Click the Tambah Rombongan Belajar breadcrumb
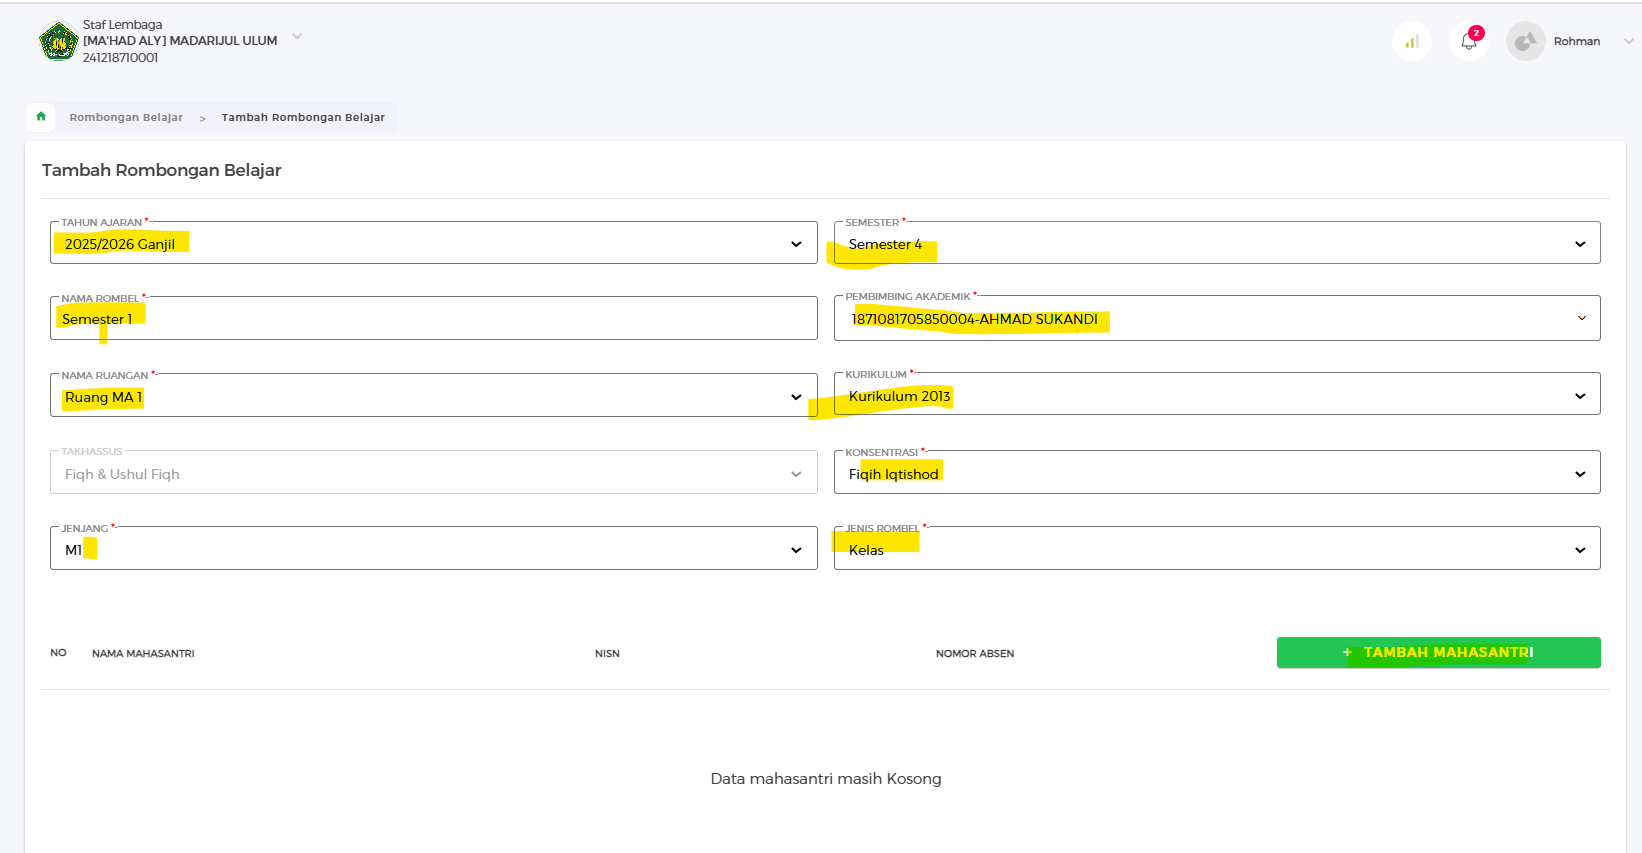This screenshot has width=1642, height=853. tap(303, 118)
